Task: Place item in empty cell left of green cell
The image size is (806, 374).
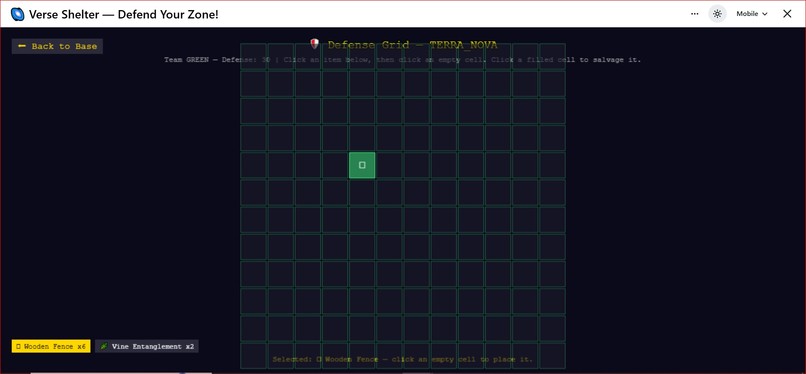Action: pos(335,165)
